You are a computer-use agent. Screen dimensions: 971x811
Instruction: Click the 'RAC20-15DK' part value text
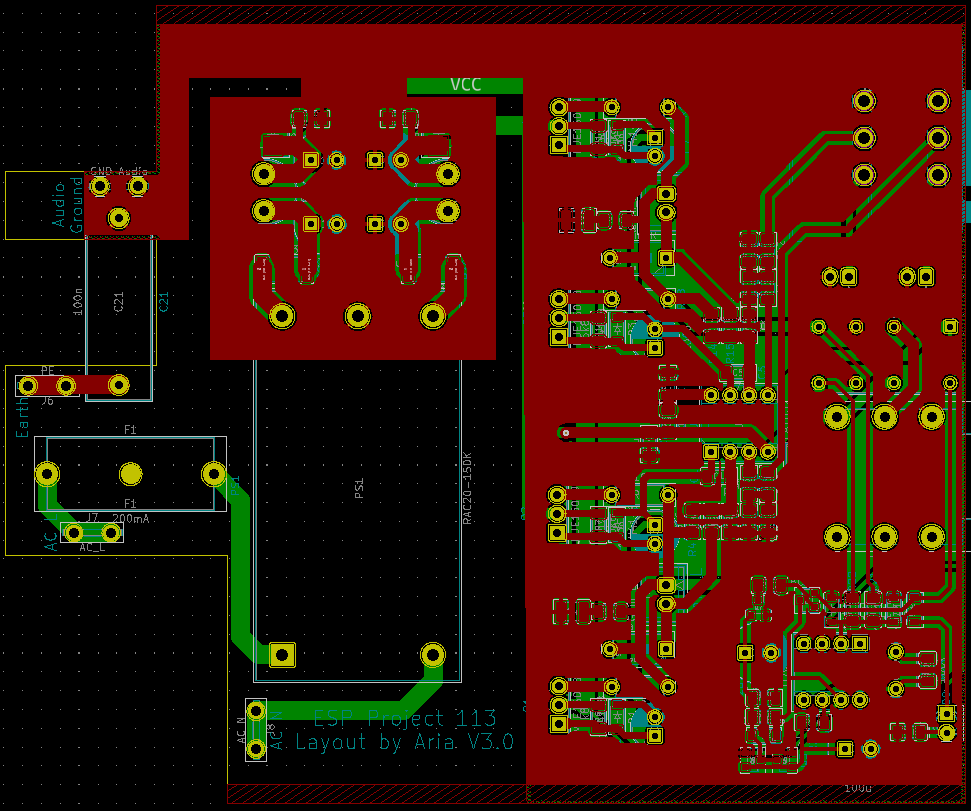pos(468,488)
